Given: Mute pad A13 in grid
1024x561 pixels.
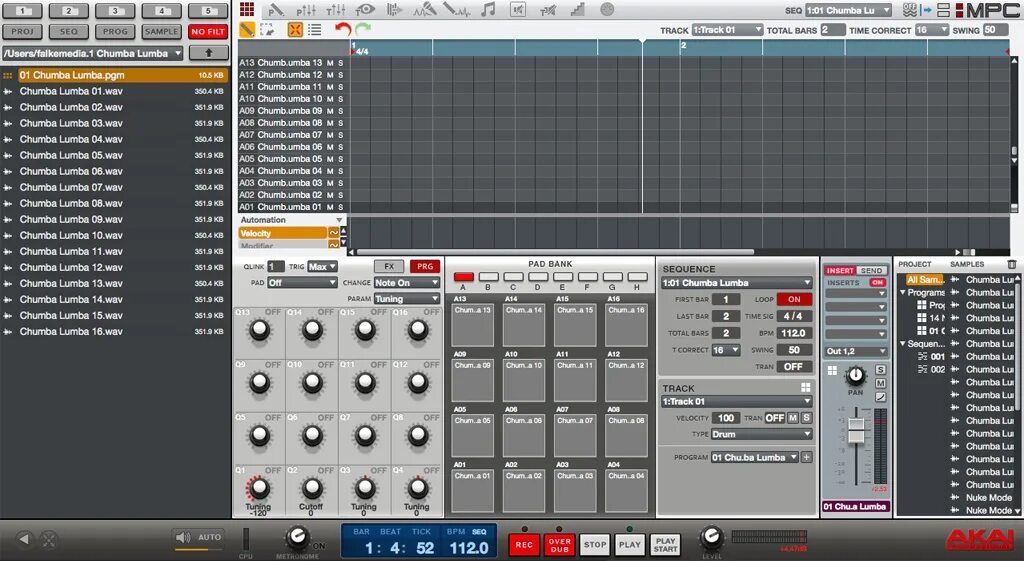Looking at the screenshot, I should [x=330, y=63].
